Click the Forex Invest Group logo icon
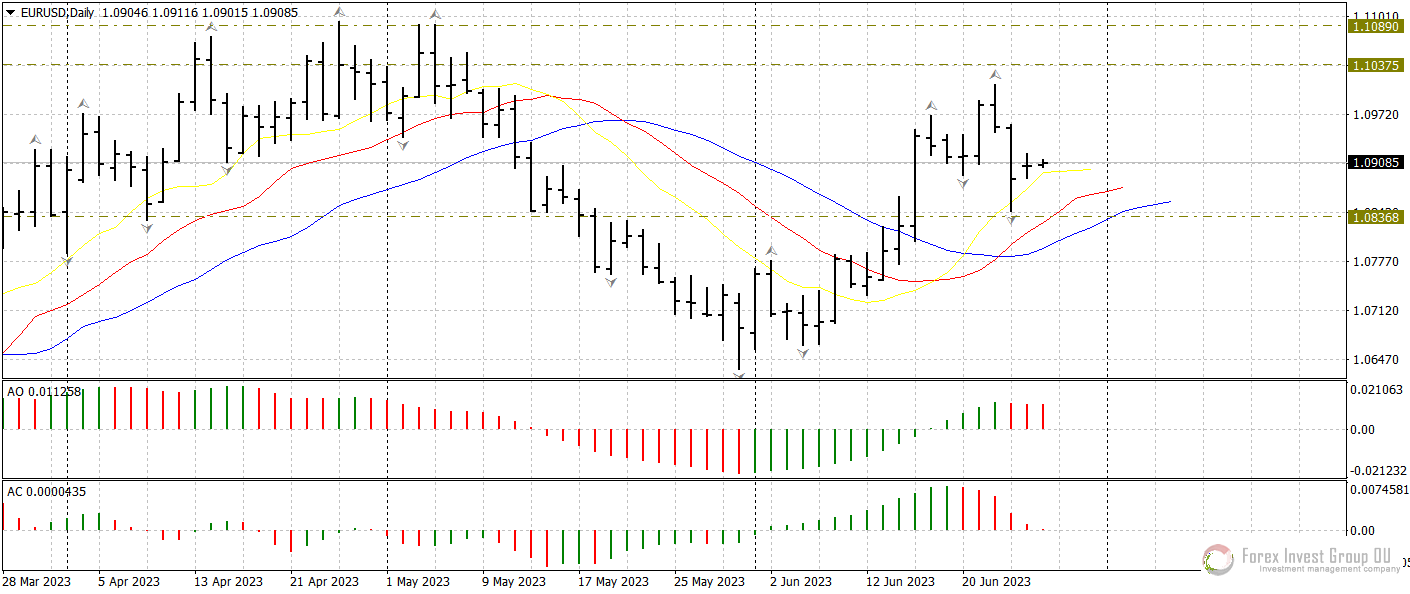Viewport: 1410px width, 594px height. click(1217, 559)
